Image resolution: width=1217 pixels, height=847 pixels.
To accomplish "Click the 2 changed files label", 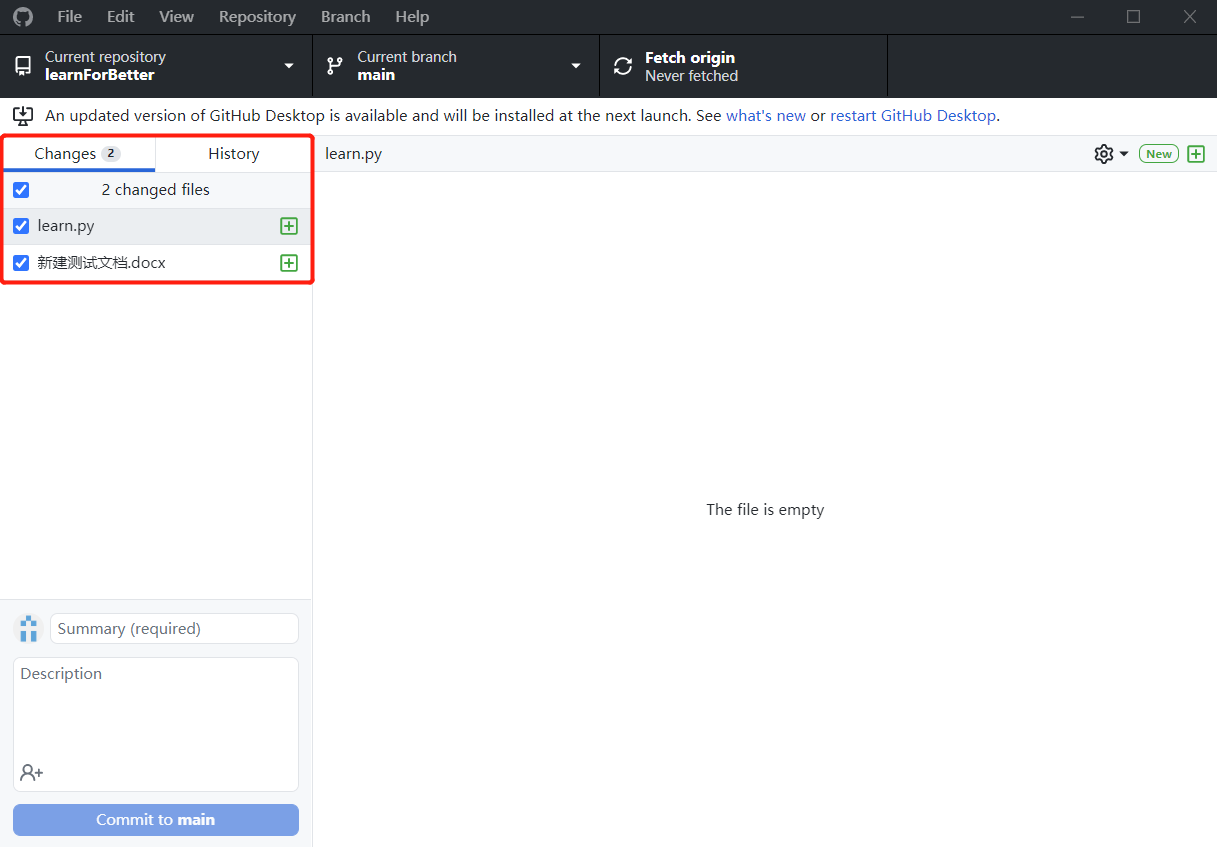I will pyautogui.click(x=156, y=190).
